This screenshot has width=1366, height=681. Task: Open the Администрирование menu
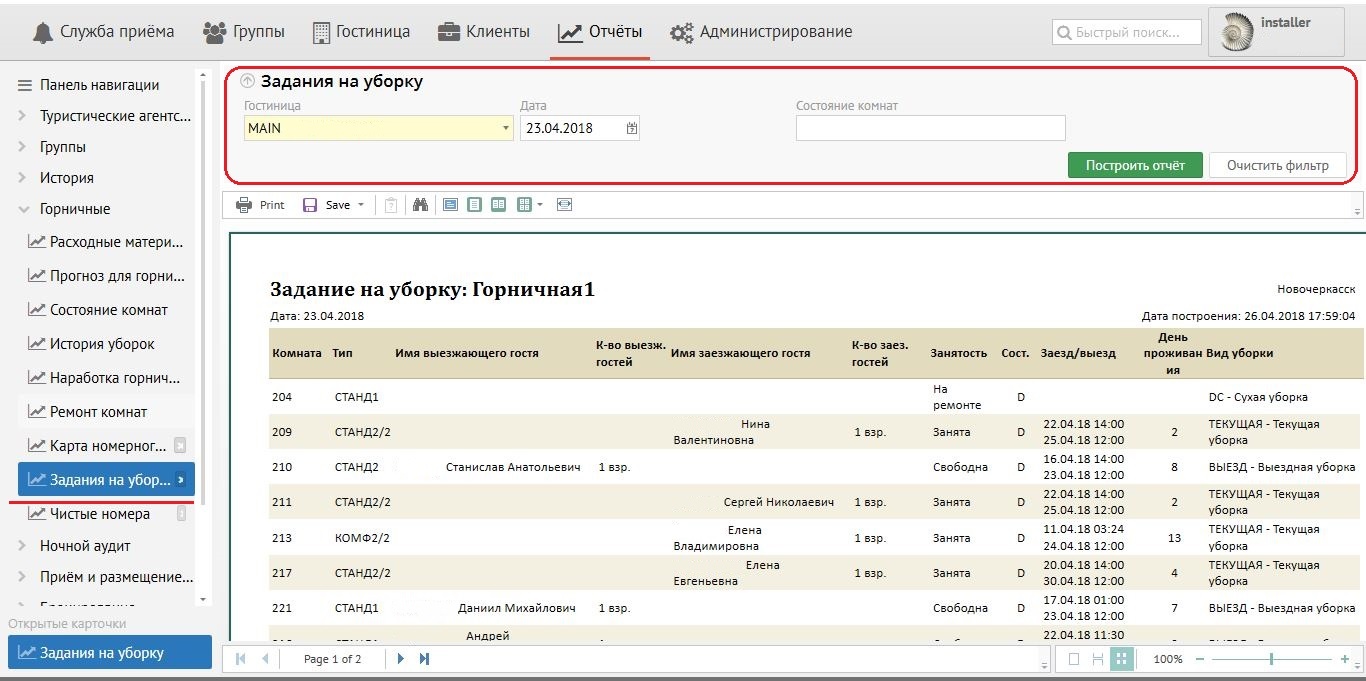coord(761,32)
